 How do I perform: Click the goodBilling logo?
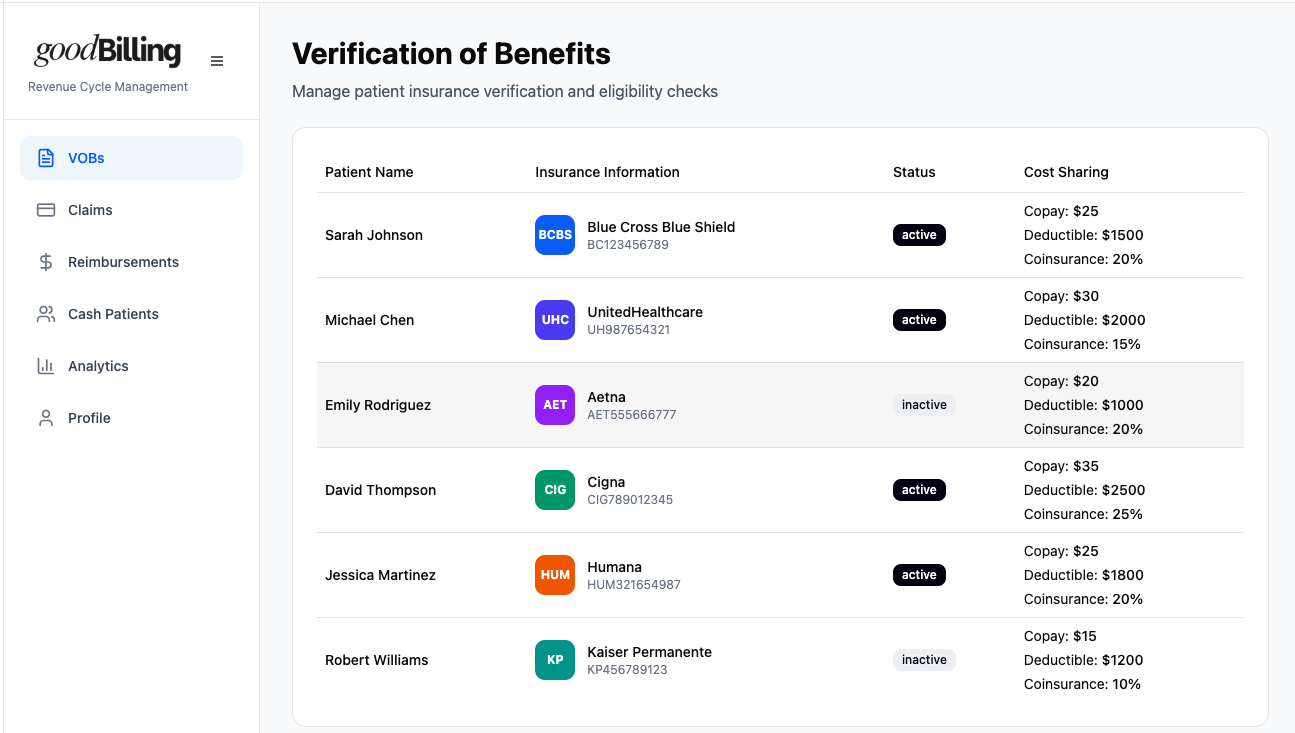108,51
